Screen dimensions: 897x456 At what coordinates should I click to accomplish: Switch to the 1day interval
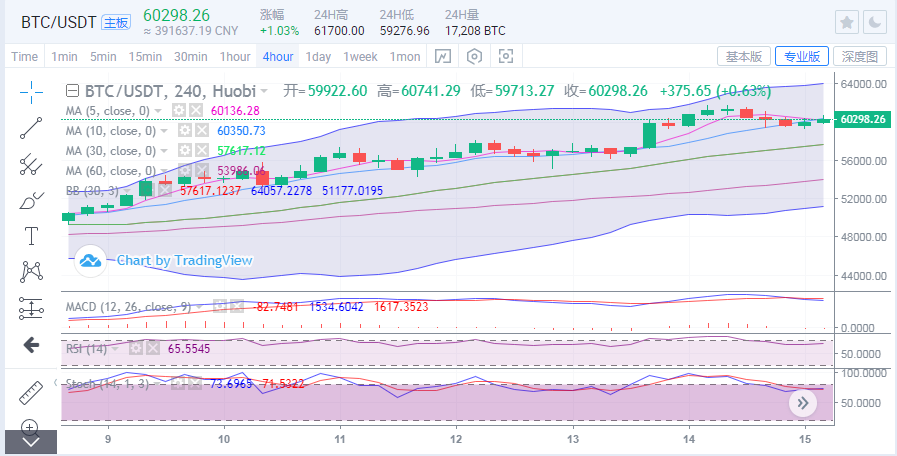coord(318,57)
